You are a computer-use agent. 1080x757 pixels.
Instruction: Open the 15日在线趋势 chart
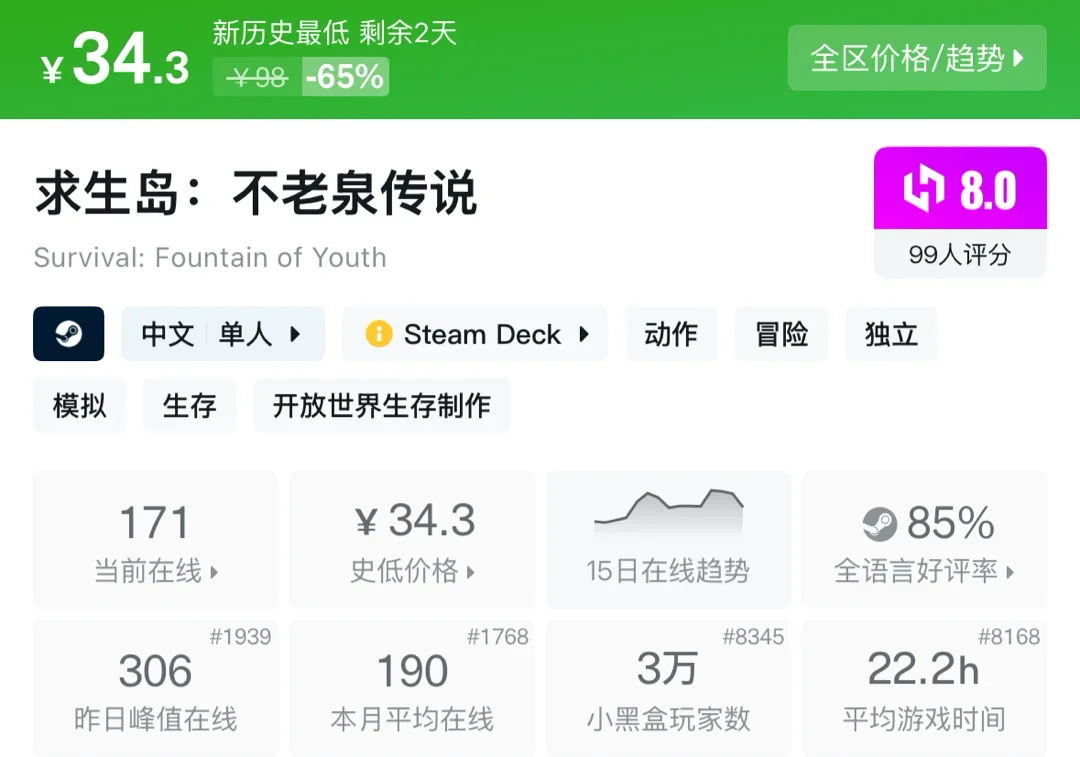coord(668,540)
